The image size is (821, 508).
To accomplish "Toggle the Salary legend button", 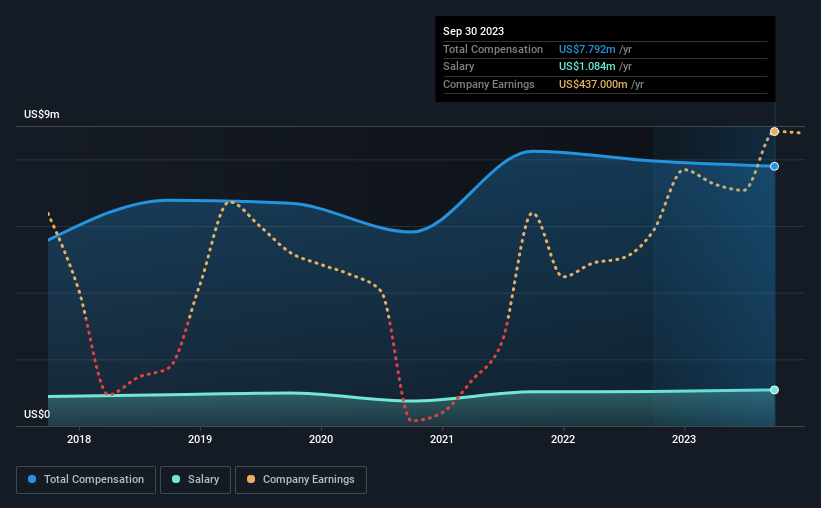I will coord(195,480).
